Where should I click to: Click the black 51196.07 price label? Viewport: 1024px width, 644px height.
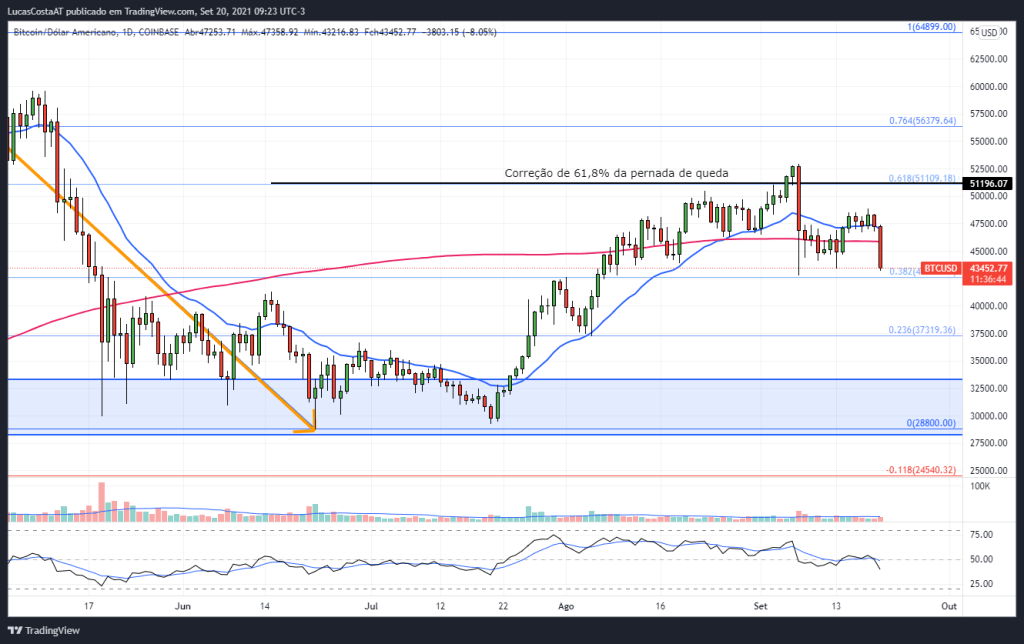(x=989, y=184)
